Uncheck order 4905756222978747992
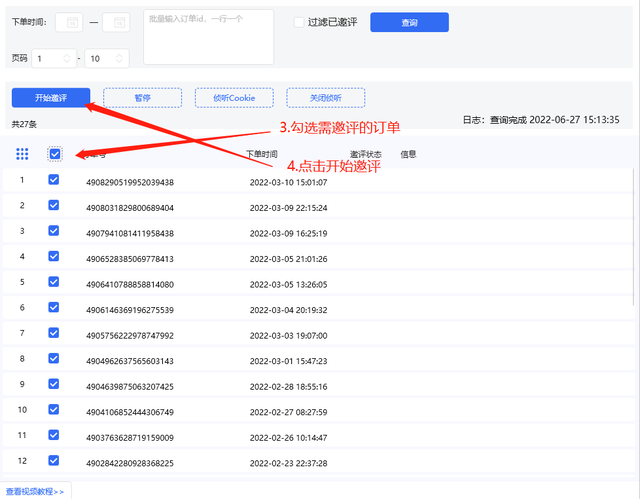Image resolution: width=640 pixels, height=499 pixels. (53, 333)
